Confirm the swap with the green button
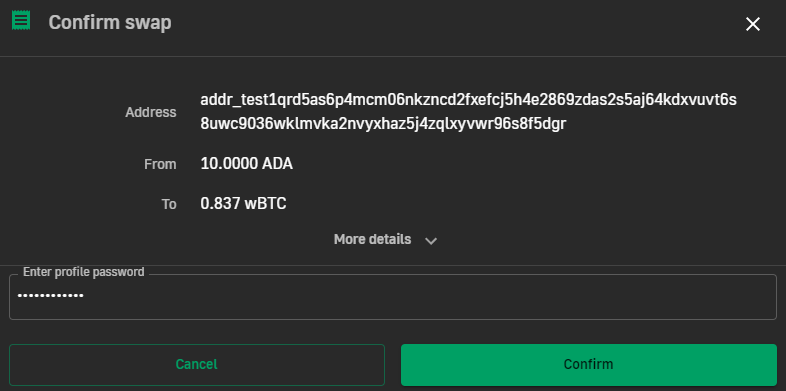This screenshot has height=391, width=786. coord(589,364)
